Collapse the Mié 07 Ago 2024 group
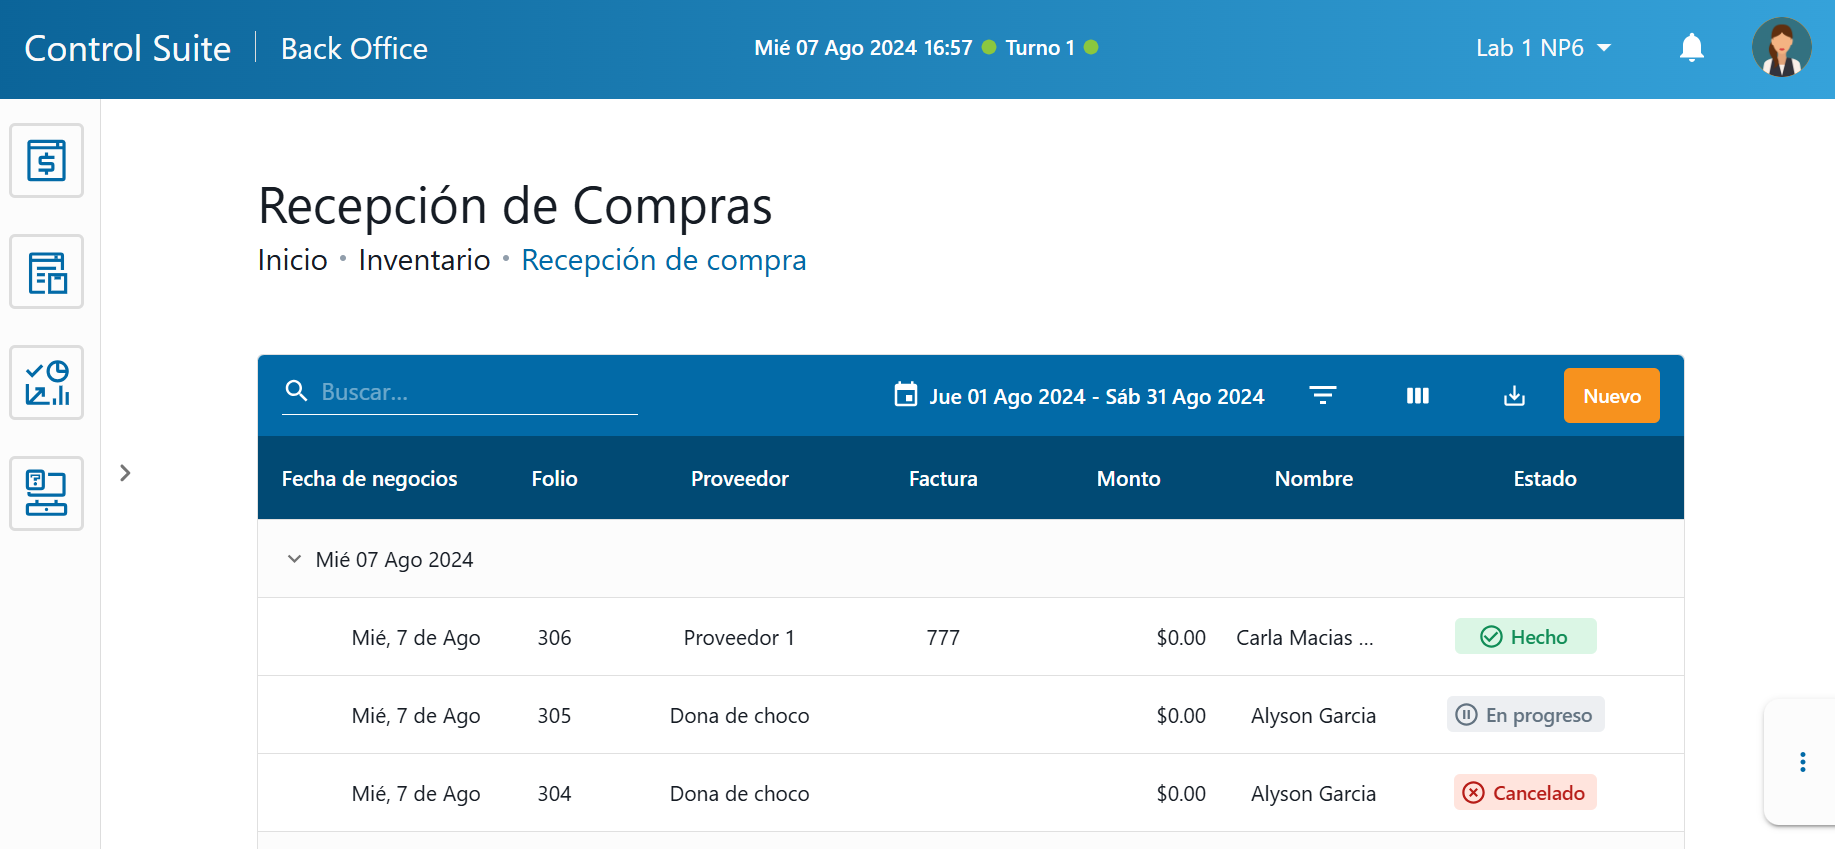The height and width of the screenshot is (849, 1835). (x=294, y=559)
